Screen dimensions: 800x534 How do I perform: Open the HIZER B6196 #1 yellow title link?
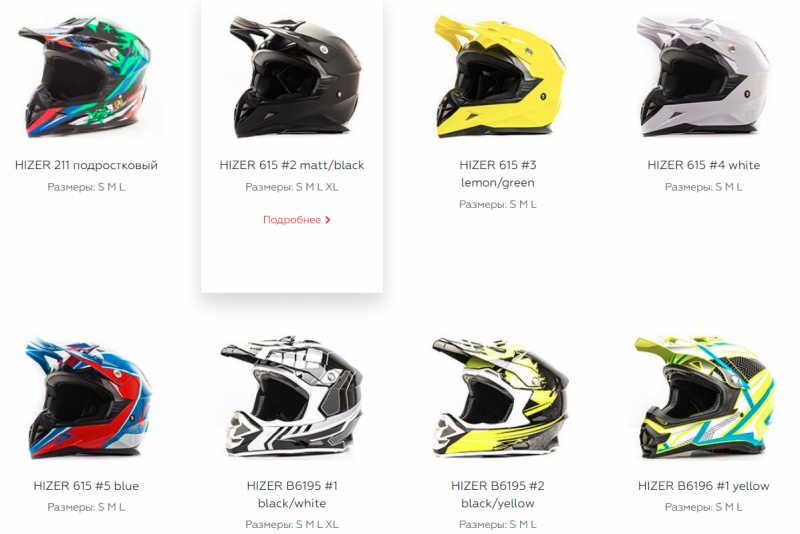tap(704, 486)
